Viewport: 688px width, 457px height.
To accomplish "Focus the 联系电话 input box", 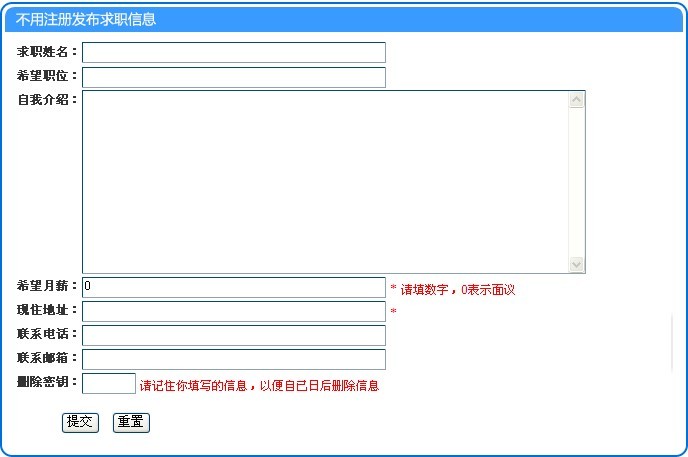I will (233, 335).
